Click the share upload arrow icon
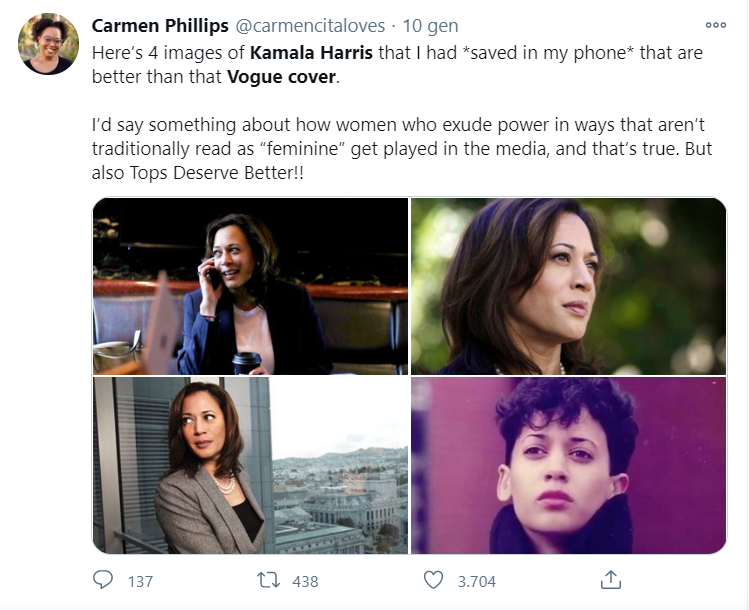Screen dimensions: 749x610 click(x=611, y=580)
